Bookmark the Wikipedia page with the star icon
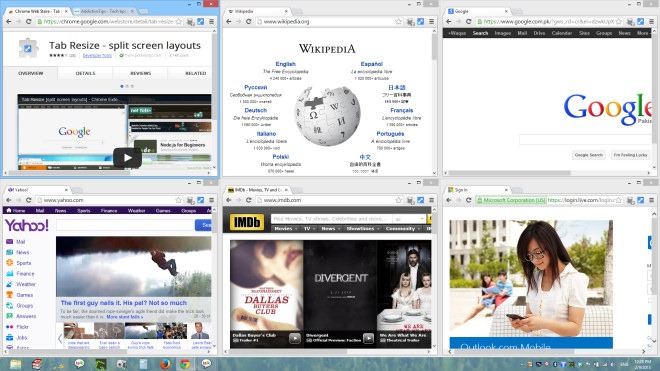This screenshot has width=660, height=371. coord(398,21)
